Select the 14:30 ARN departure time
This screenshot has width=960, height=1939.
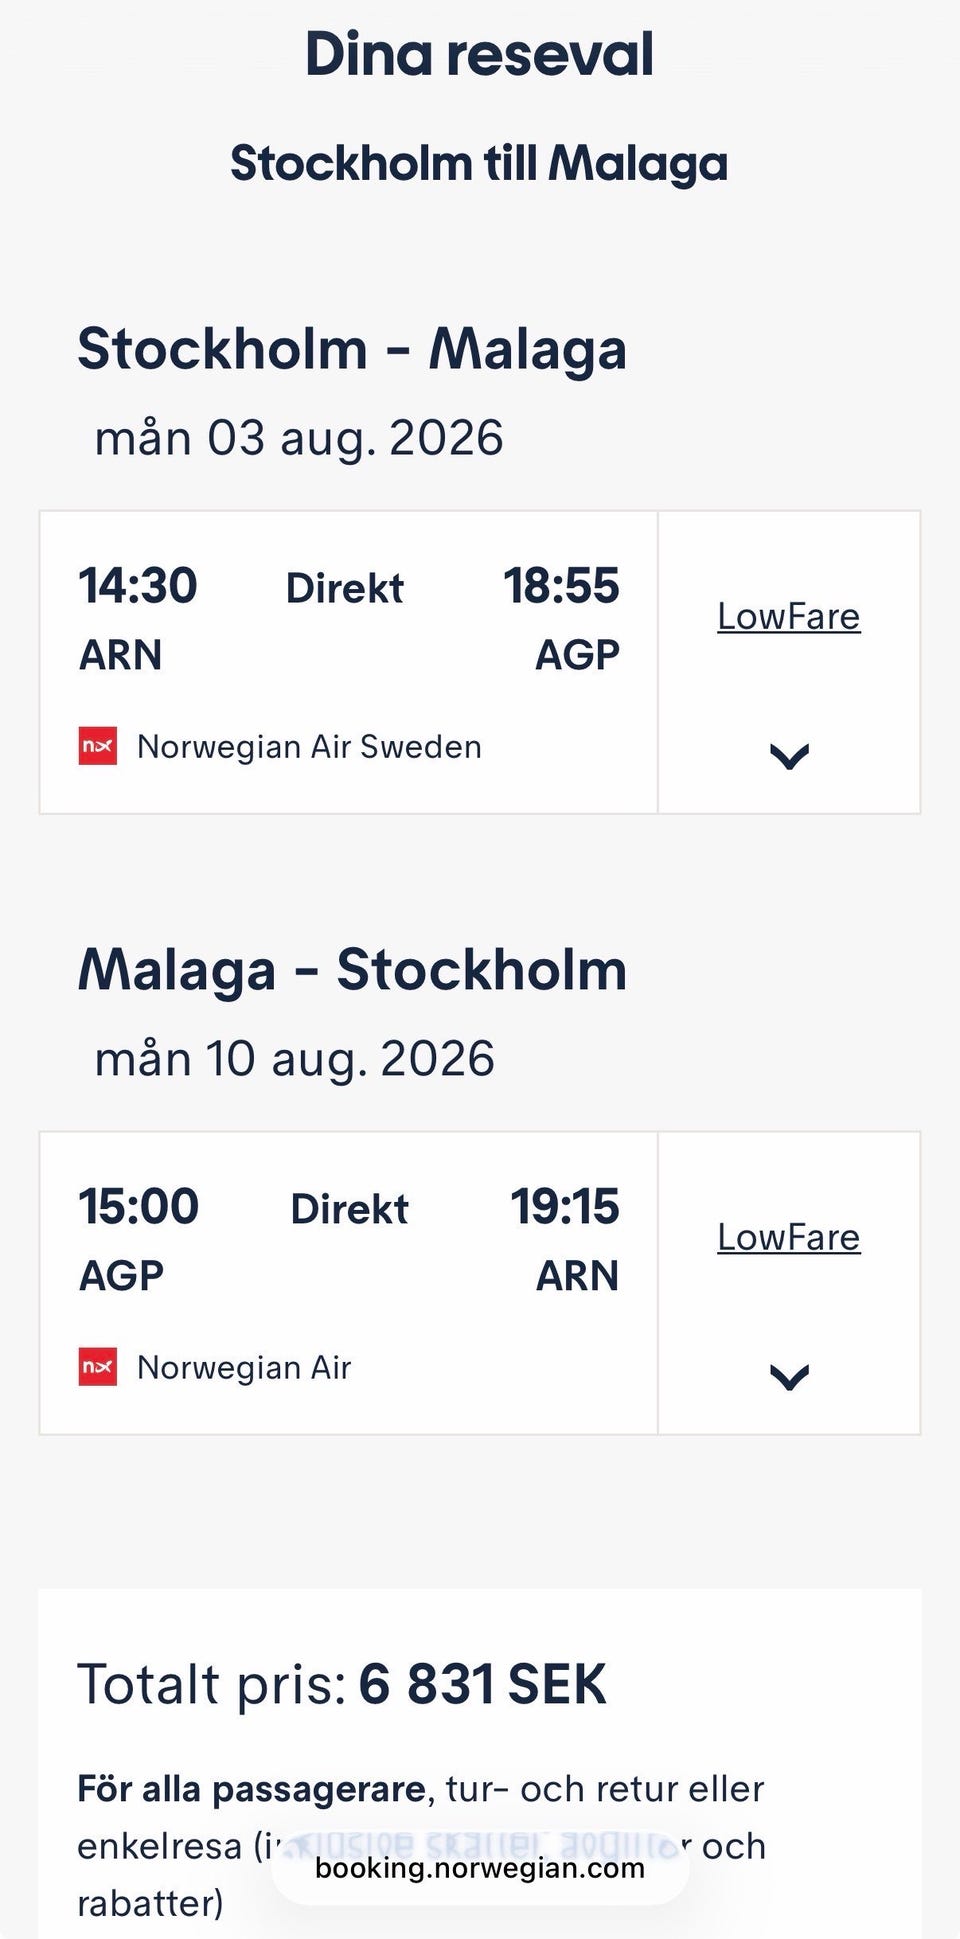(x=138, y=586)
